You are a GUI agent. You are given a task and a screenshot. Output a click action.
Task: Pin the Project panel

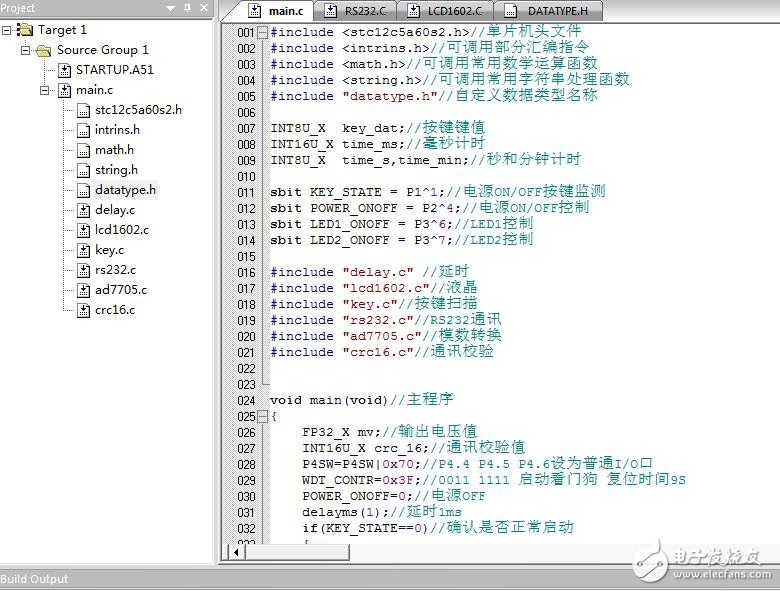pos(188,8)
